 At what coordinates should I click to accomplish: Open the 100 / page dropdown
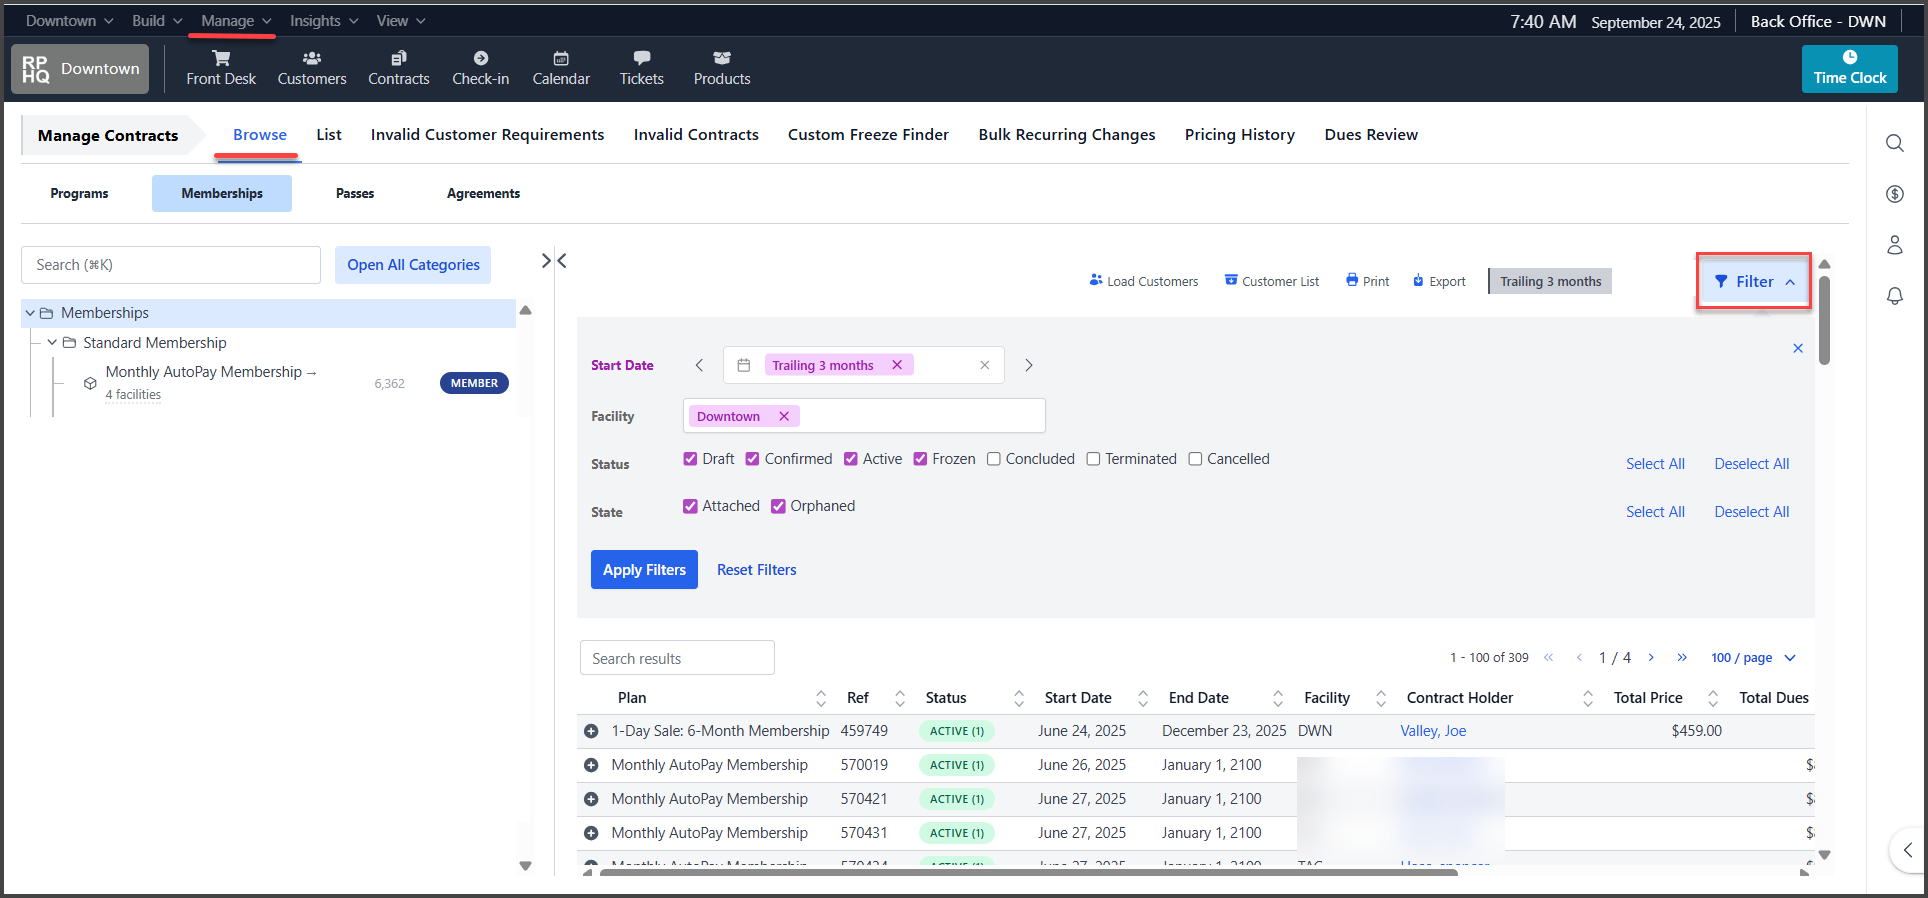tap(1752, 658)
